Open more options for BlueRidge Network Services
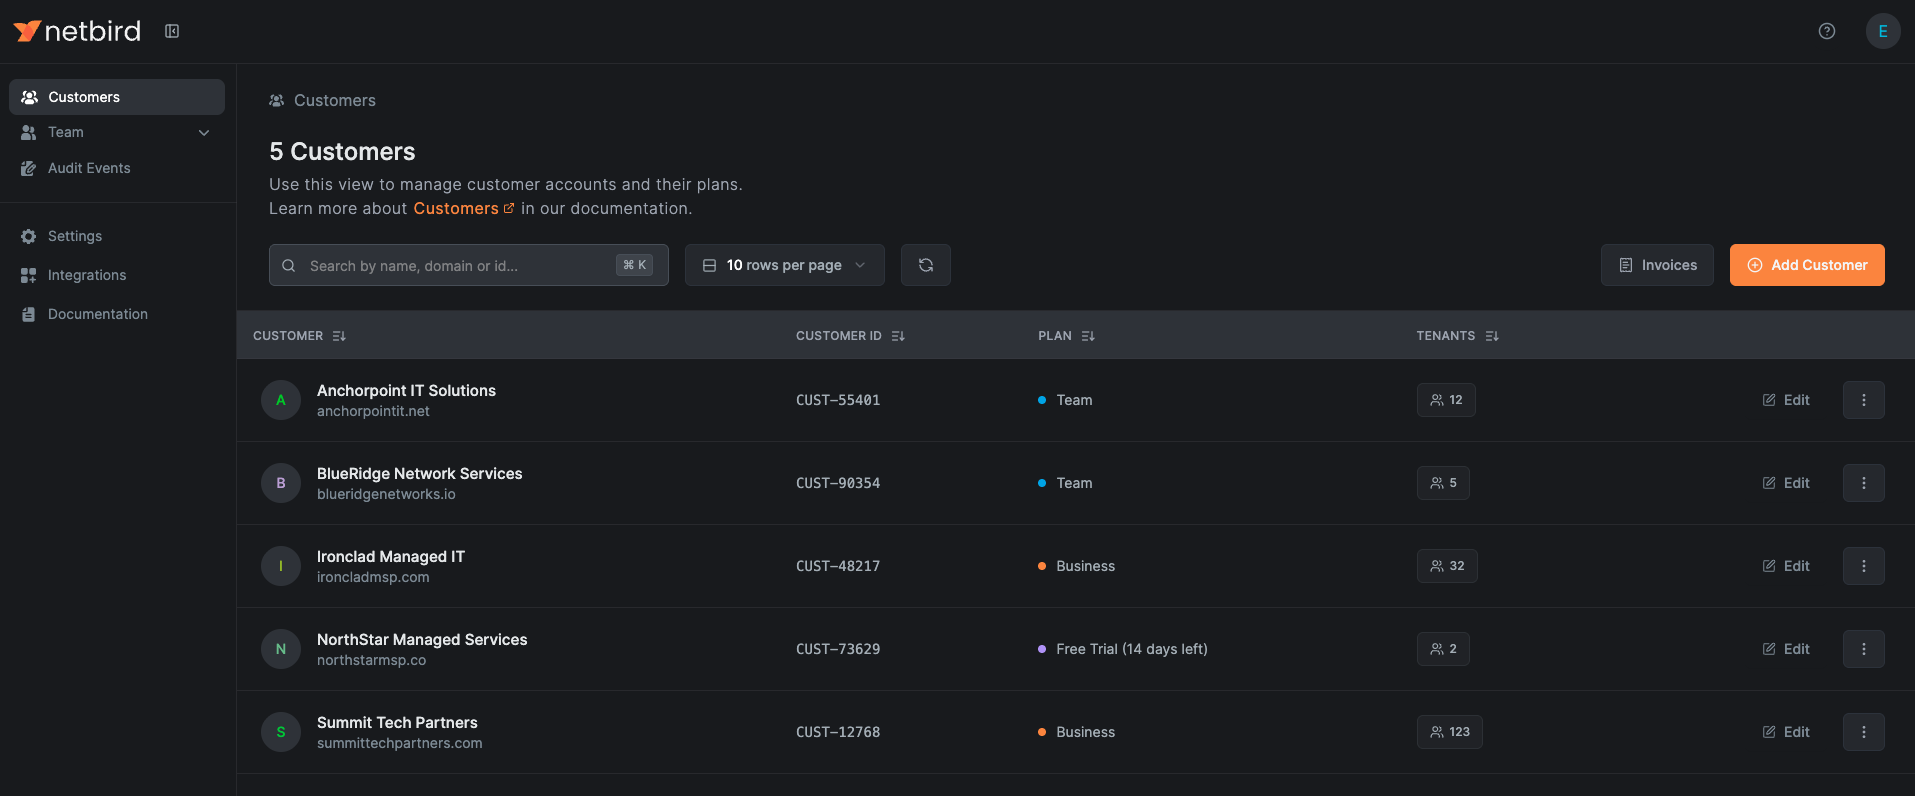The width and height of the screenshot is (1915, 796). coord(1864,483)
